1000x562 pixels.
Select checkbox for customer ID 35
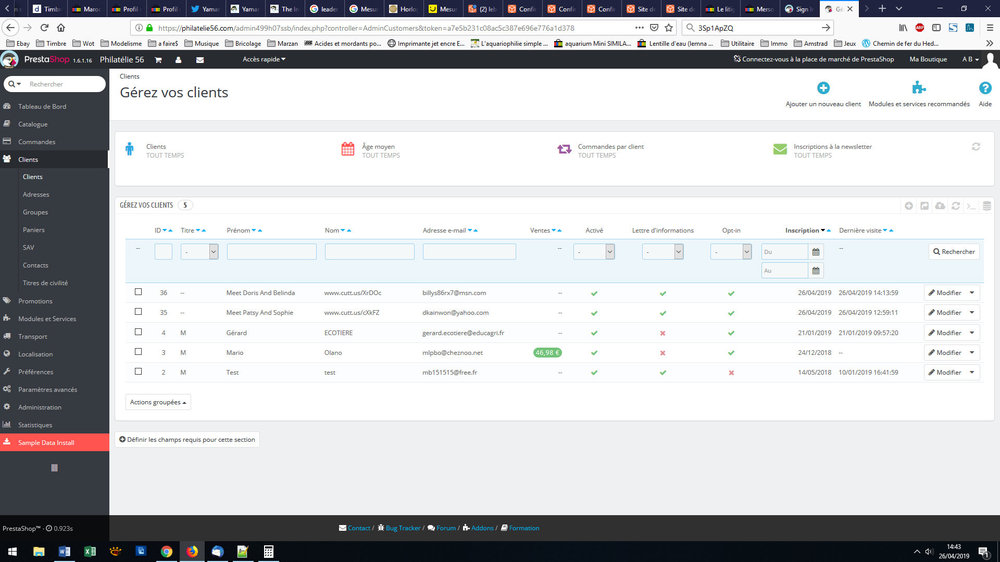click(138, 312)
